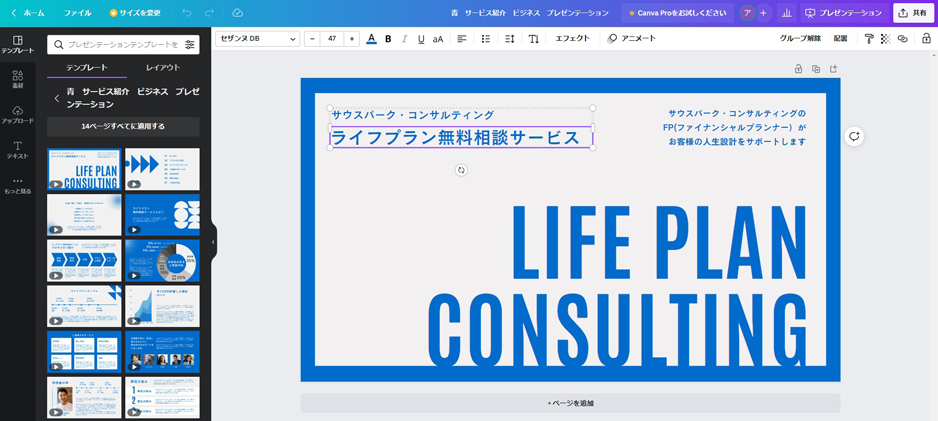Screen dimensions: 938x421
Task: Decrease font size with minus
Action: tap(312, 38)
